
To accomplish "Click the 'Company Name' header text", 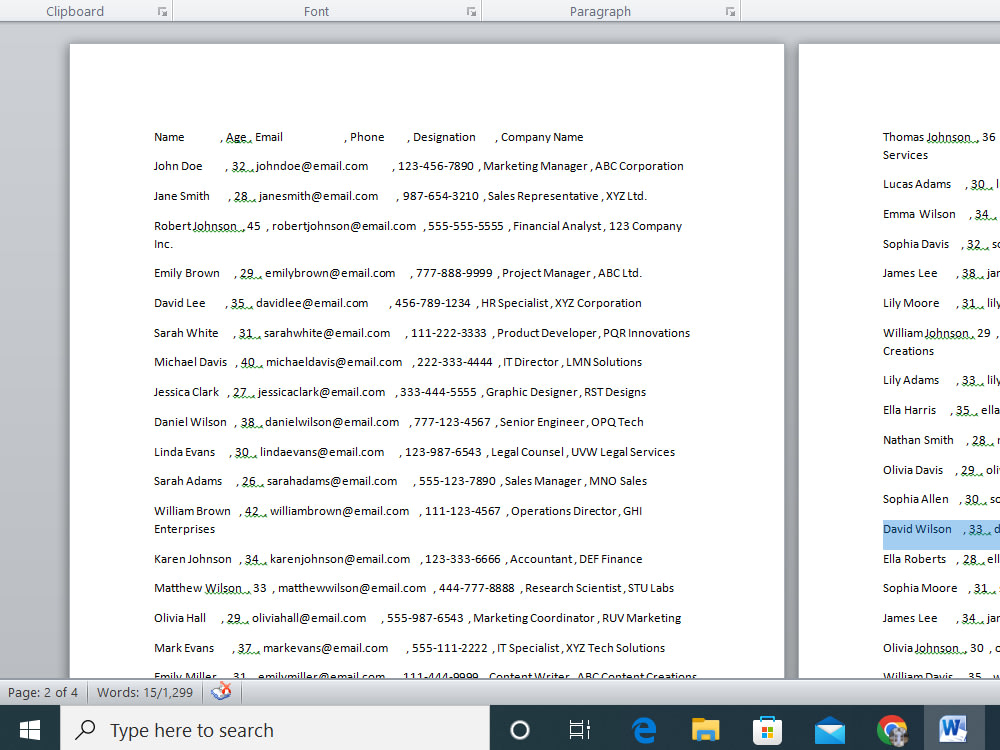I will pos(542,137).
